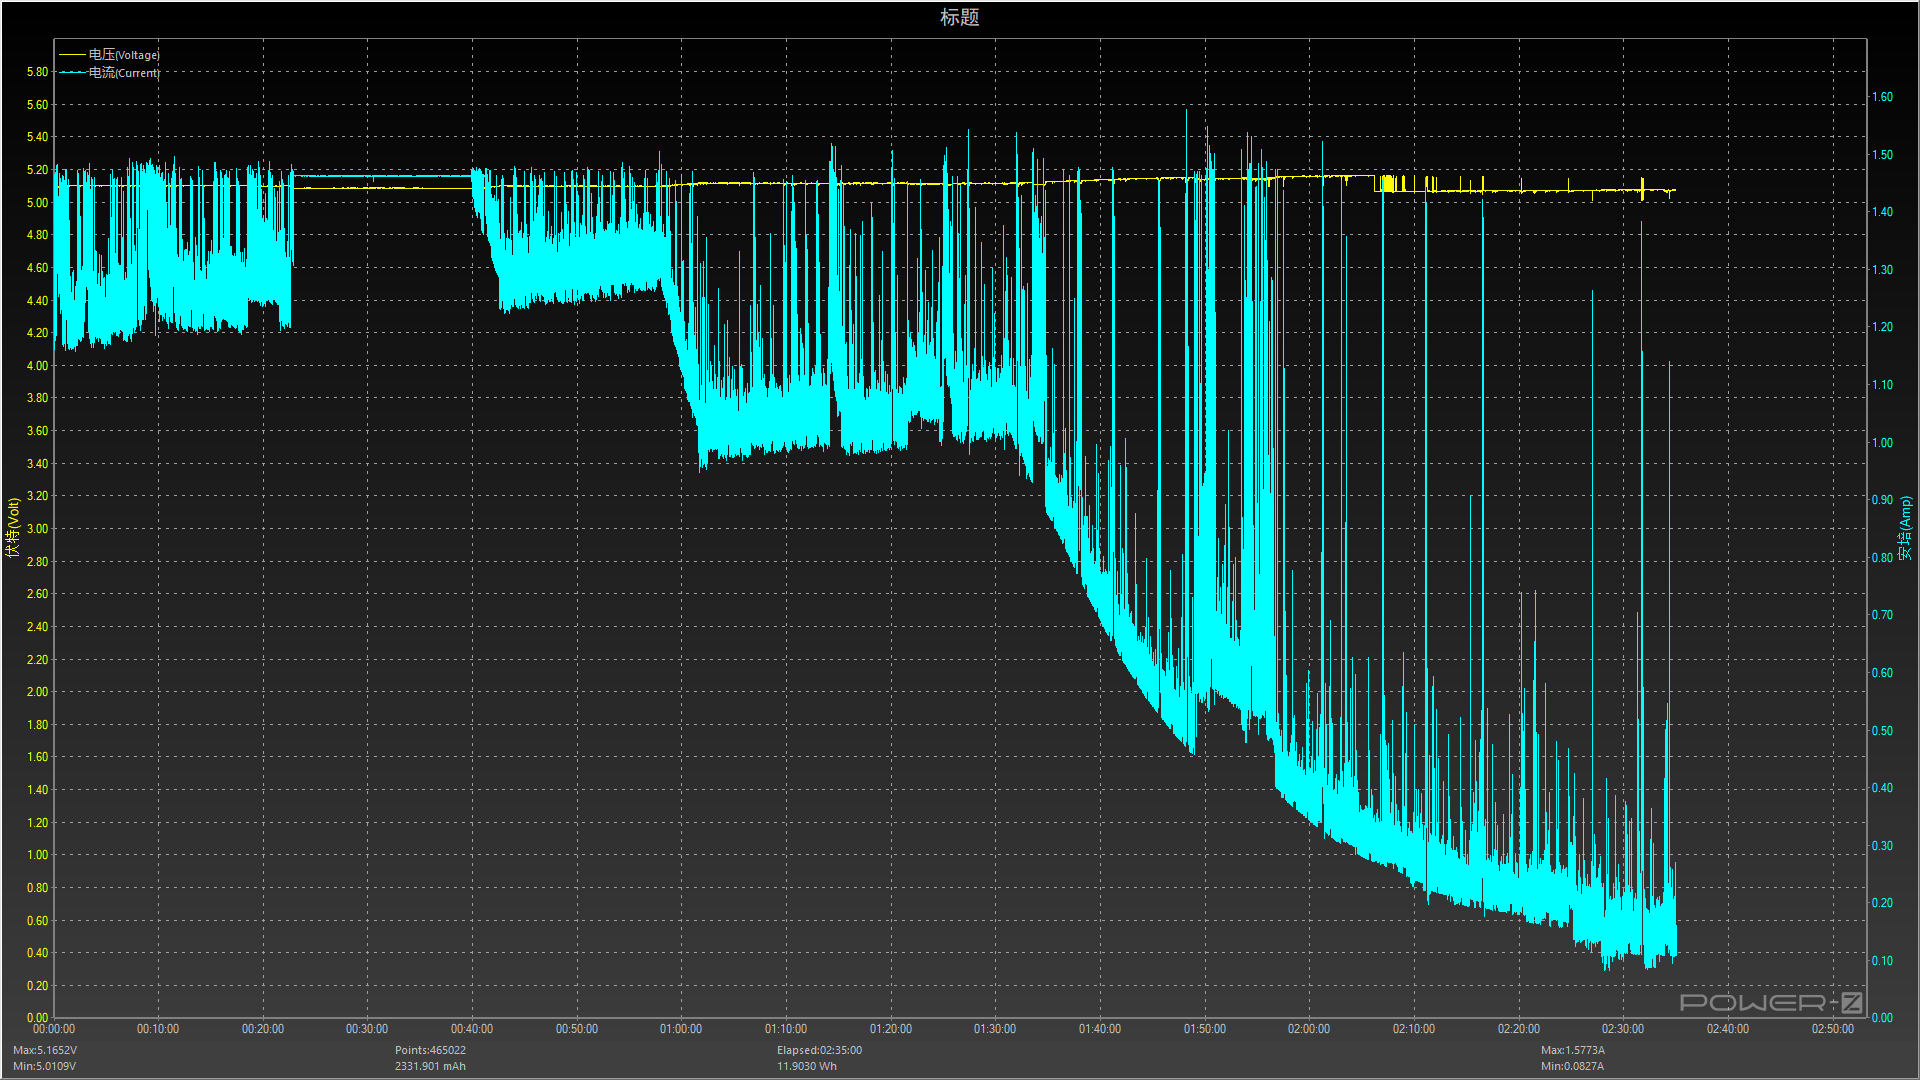Toggle the 电流(Current) legend entry
Image resolution: width=1920 pixels, height=1080 pixels.
[x=124, y=73]
